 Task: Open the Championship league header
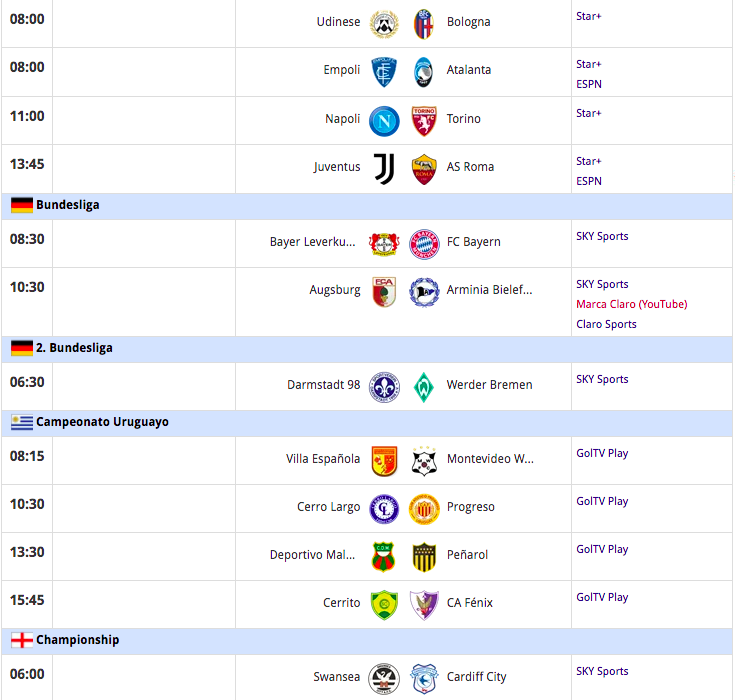(x=77, y=640)
